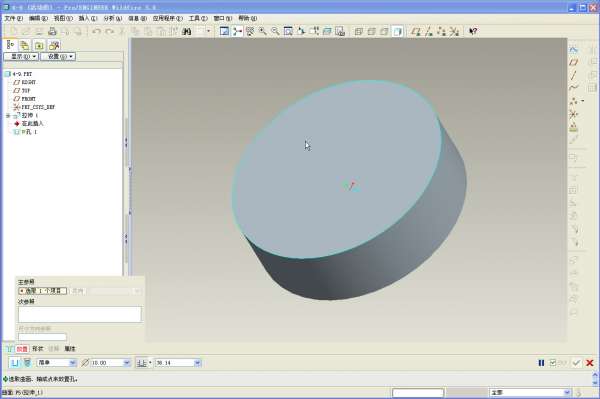Click the Zoom out magnifier icon
Screen dimensions: 600x399
(275, 31)
